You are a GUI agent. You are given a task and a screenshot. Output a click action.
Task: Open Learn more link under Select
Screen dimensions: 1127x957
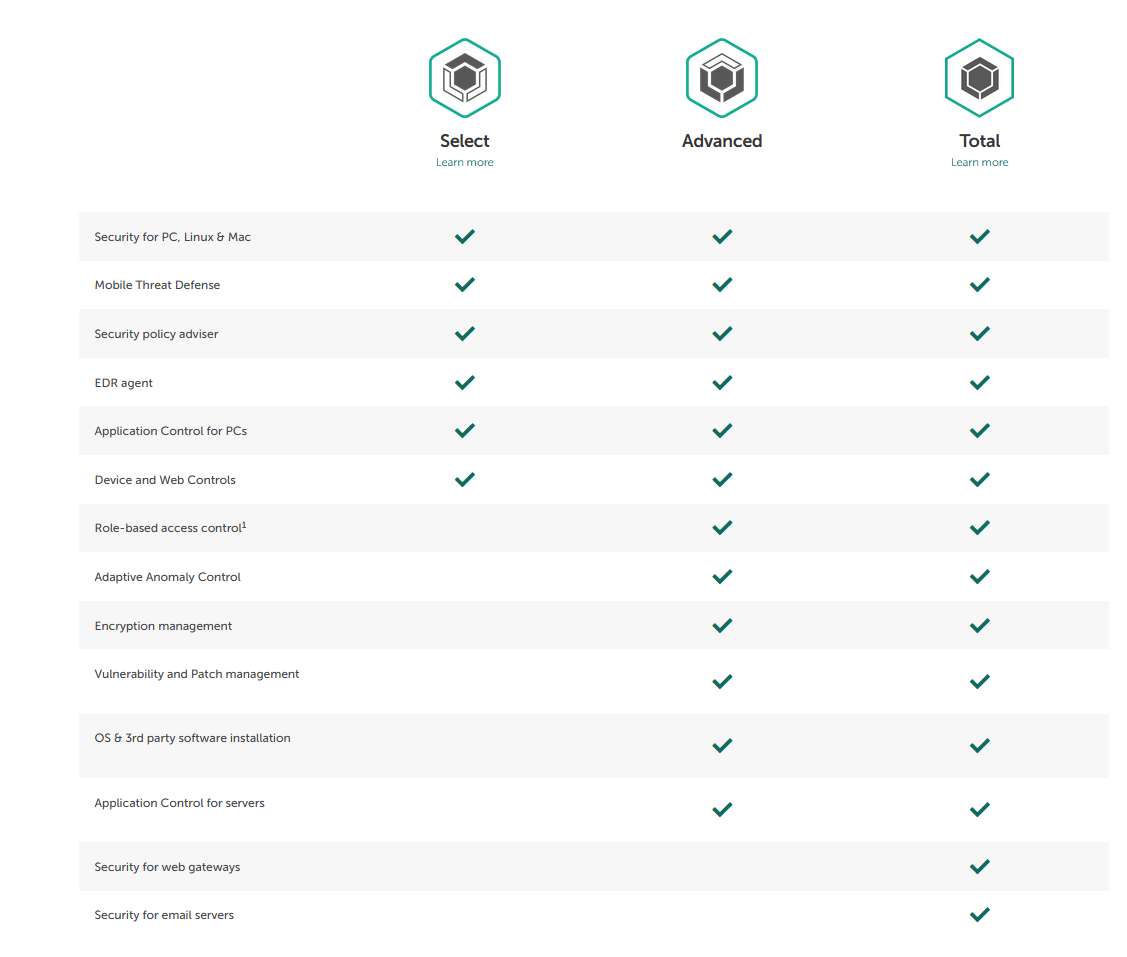click(x=465, y=162)
